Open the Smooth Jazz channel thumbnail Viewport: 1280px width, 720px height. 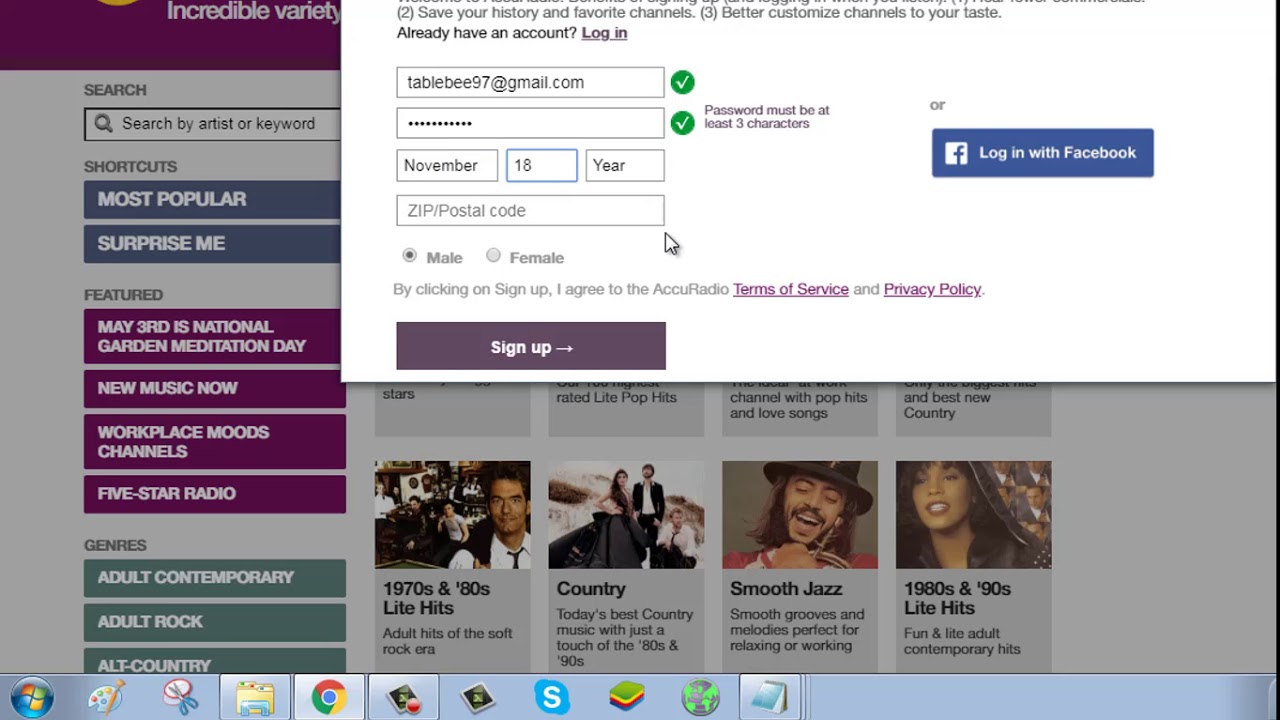pyautogui.click(x=800, y=515)
